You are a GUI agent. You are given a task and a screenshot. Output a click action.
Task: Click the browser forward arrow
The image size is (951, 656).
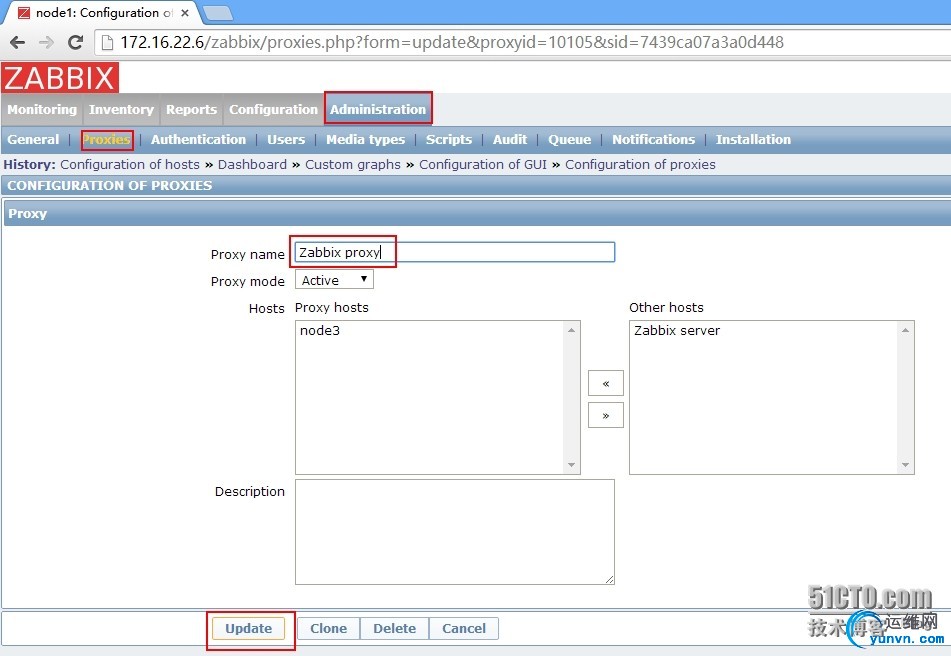[x=47, y=42]
